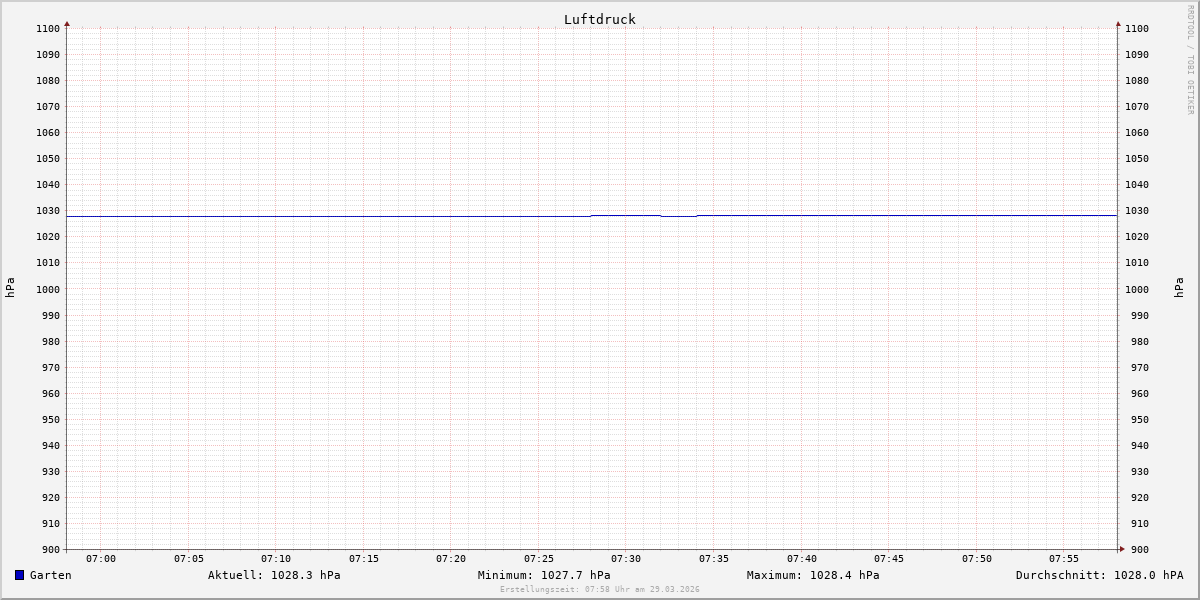The image size is (1200, 600).
Task: Click the red arrow at the X-axis right end
Action: tap(1122, 549)
